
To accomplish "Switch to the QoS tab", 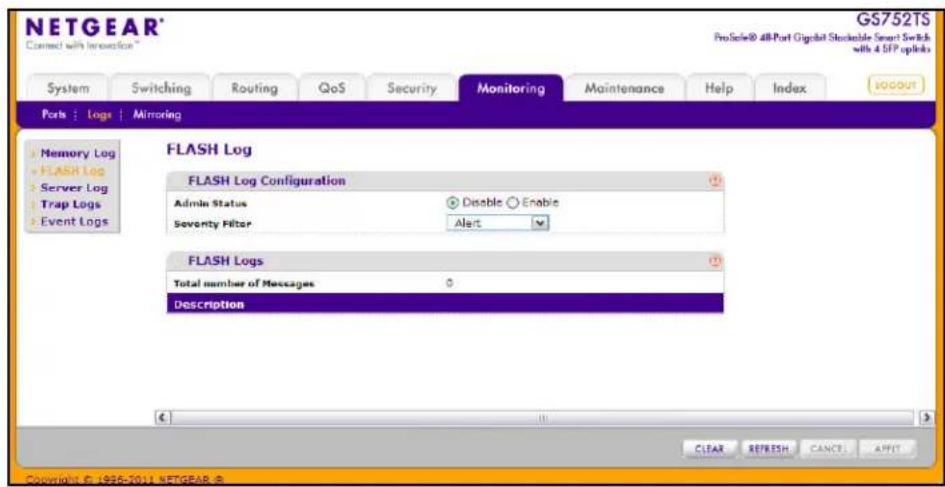I will click(x=331, y=89).
